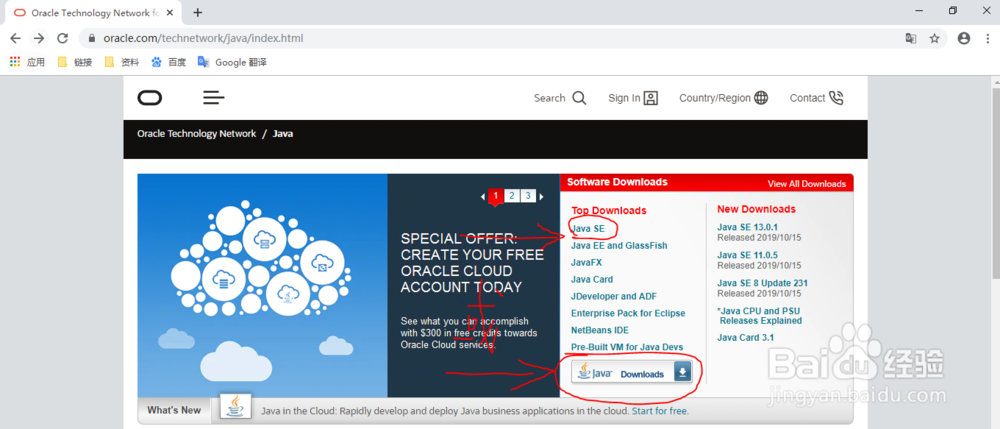Open the 资料 bookmark folder
This screenshot has height=429, width=1000.
[122, 62]
